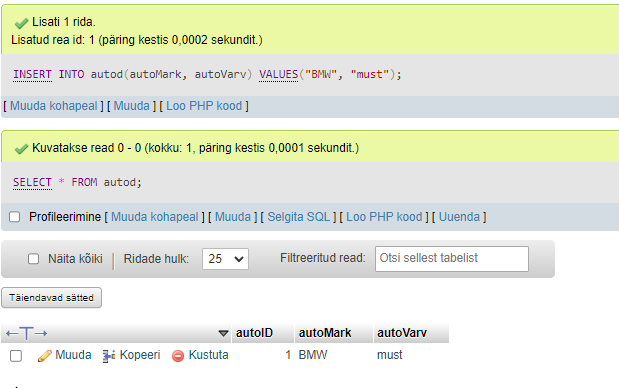Click the Selgita SQL link
Viewport: 619px width, 388px height.
[298, 217]
